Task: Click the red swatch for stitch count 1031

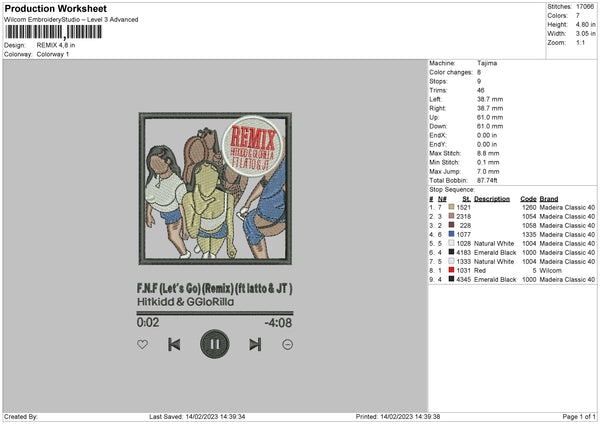Action: pyautogui.click(x=451, y=270)
